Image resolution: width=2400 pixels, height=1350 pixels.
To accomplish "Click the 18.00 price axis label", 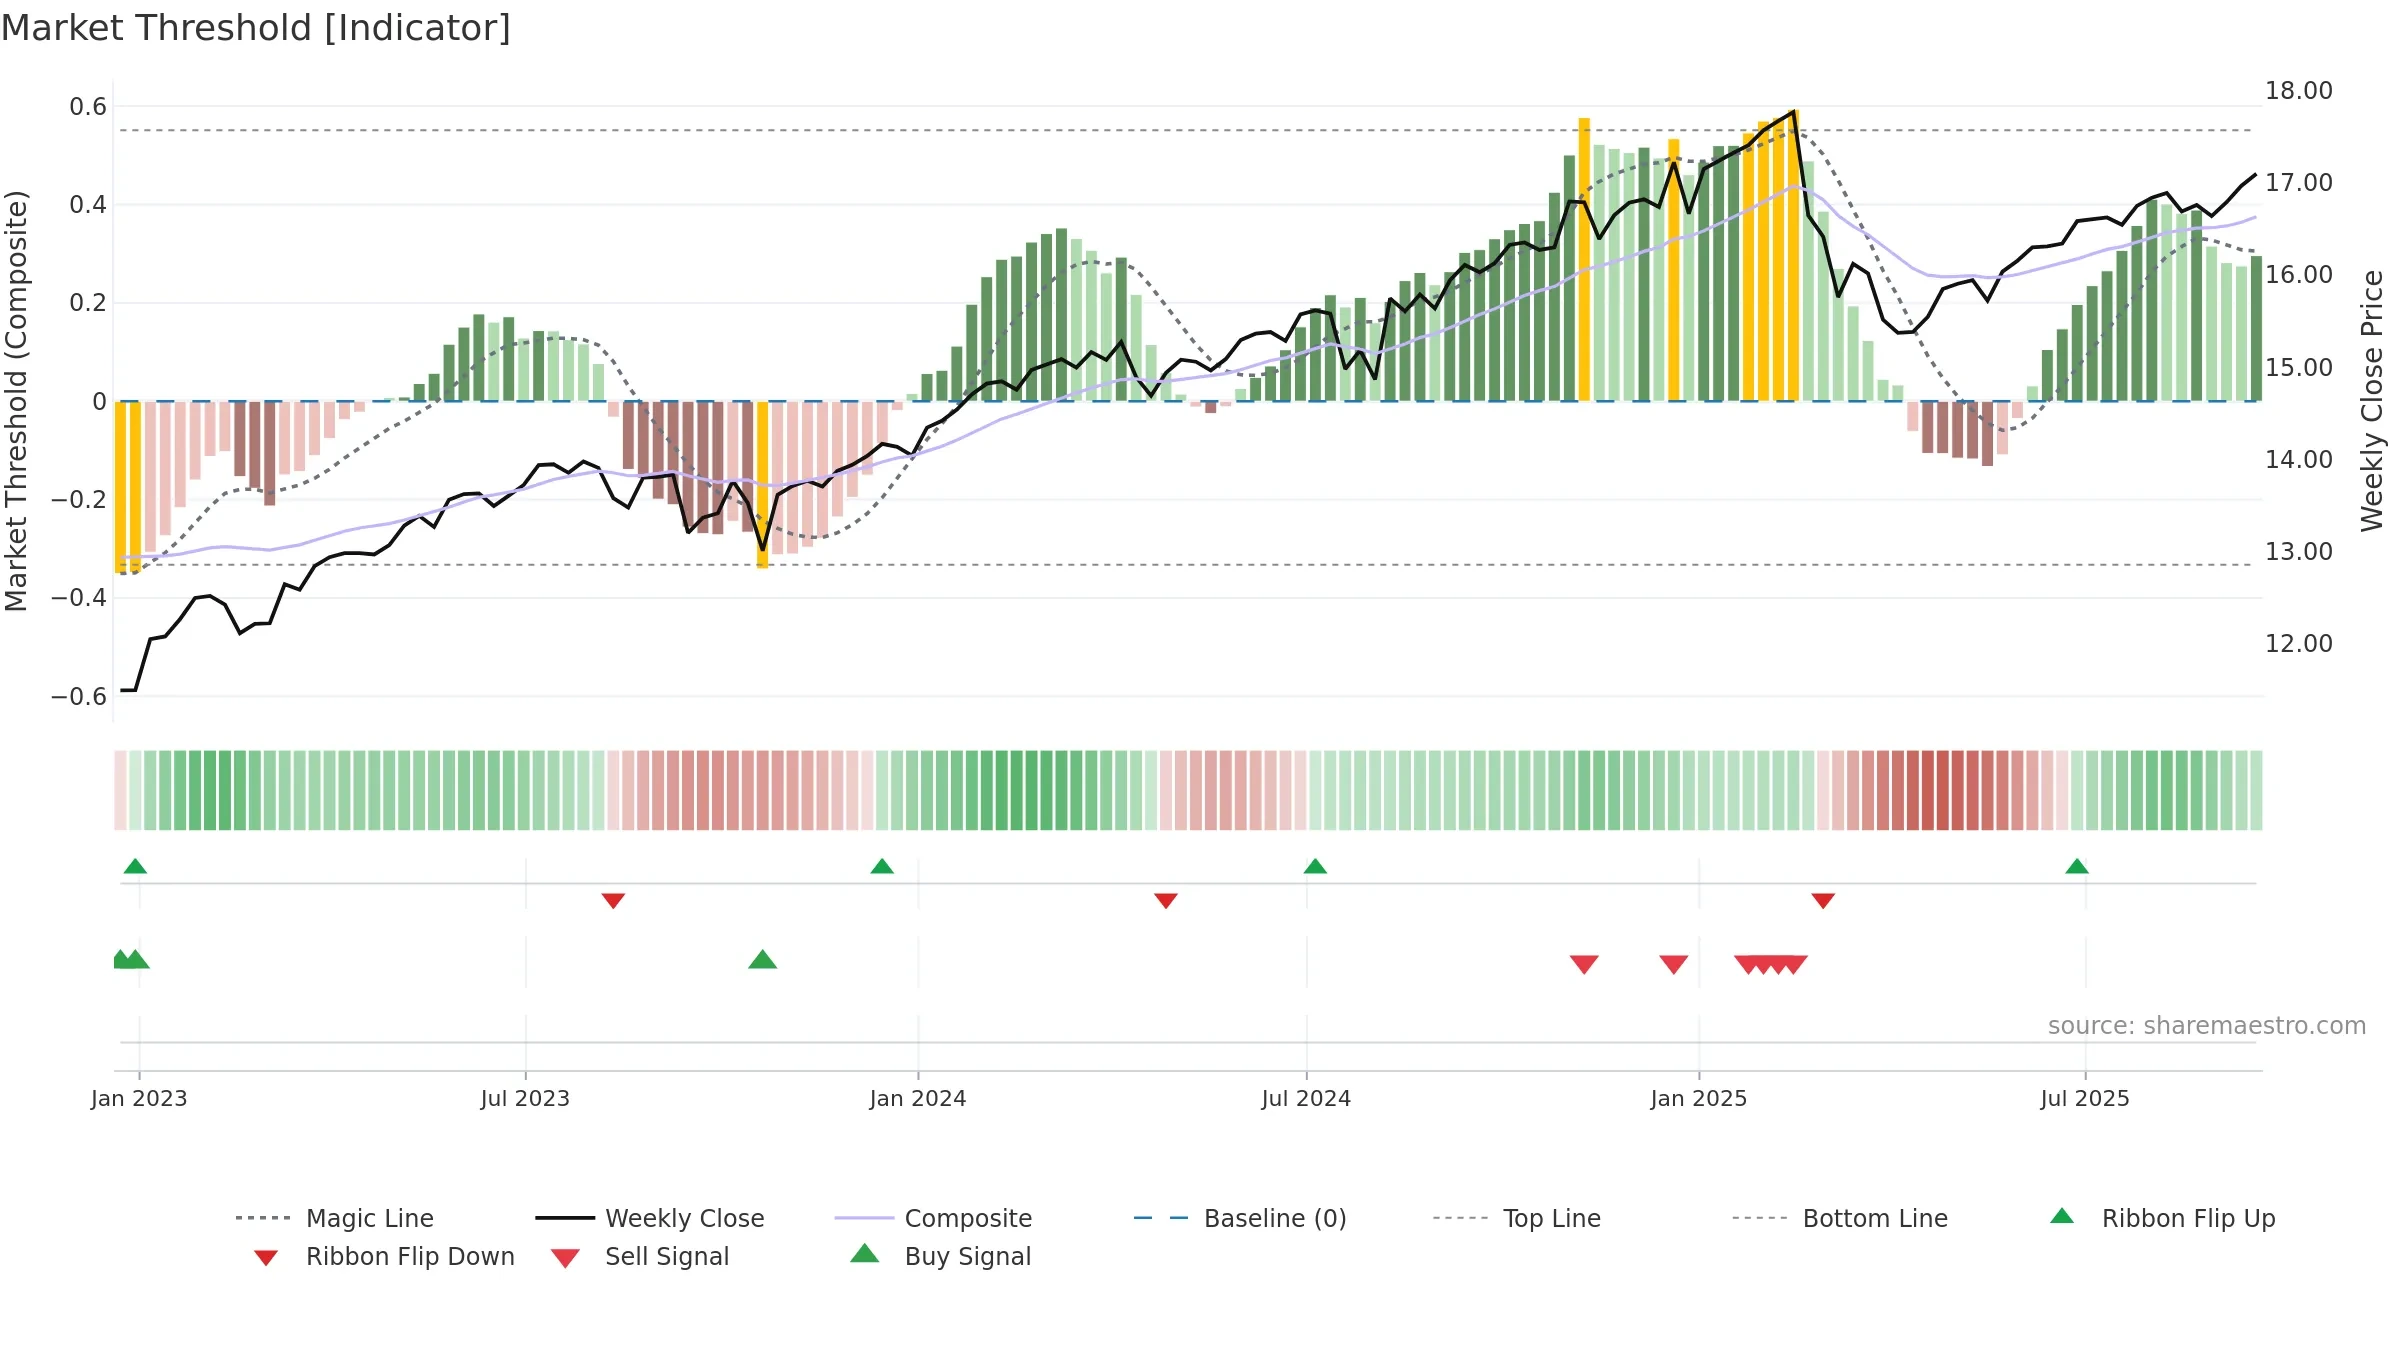I will (x=2299, y=91).
